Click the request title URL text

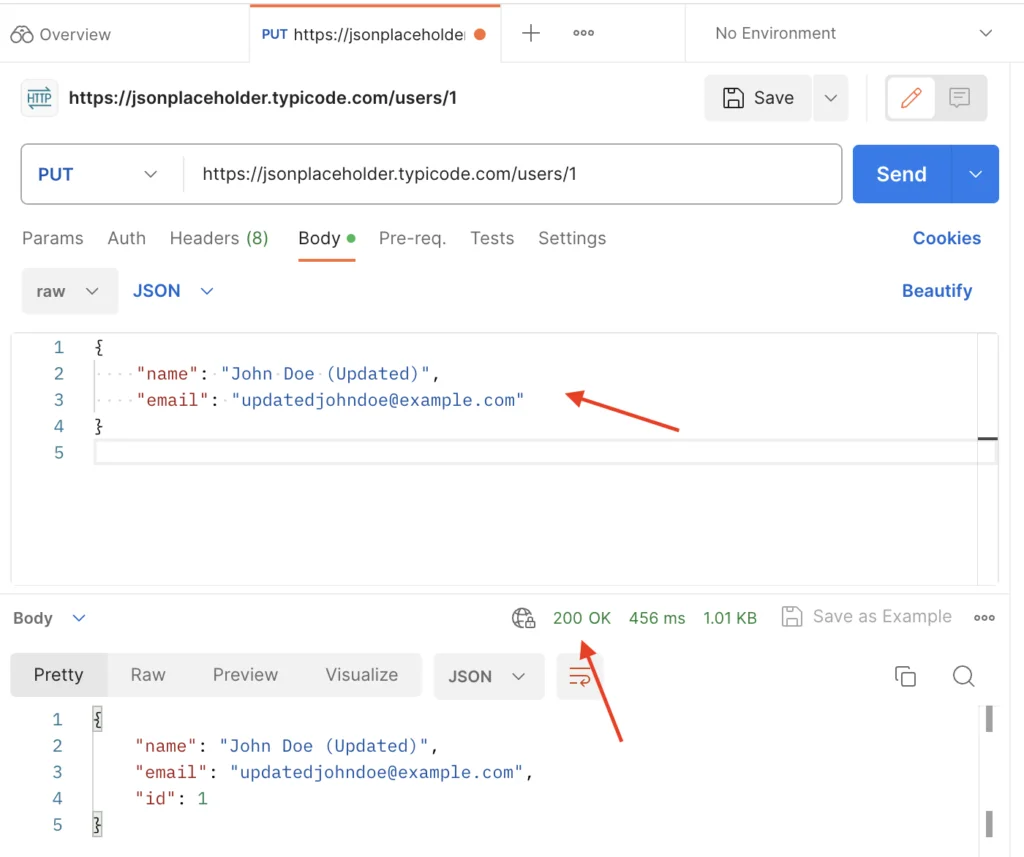(263, 98)
